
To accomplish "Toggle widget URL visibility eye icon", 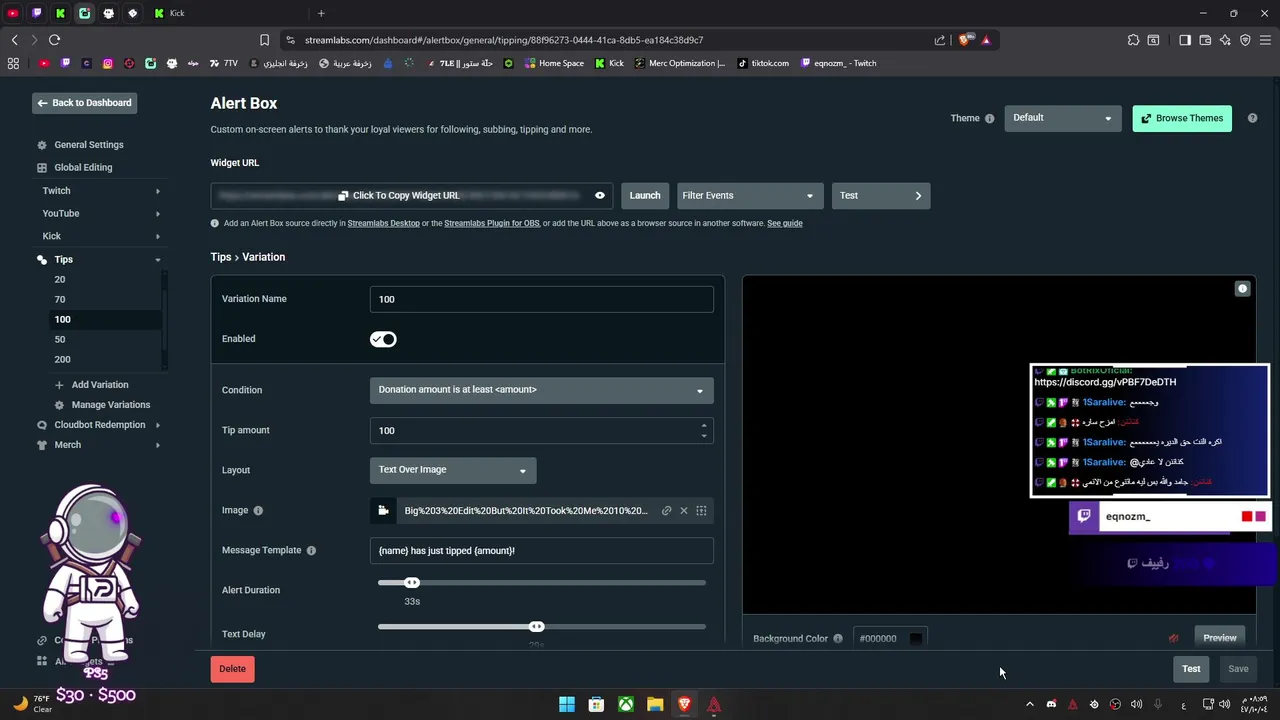I will pos(600,196).
